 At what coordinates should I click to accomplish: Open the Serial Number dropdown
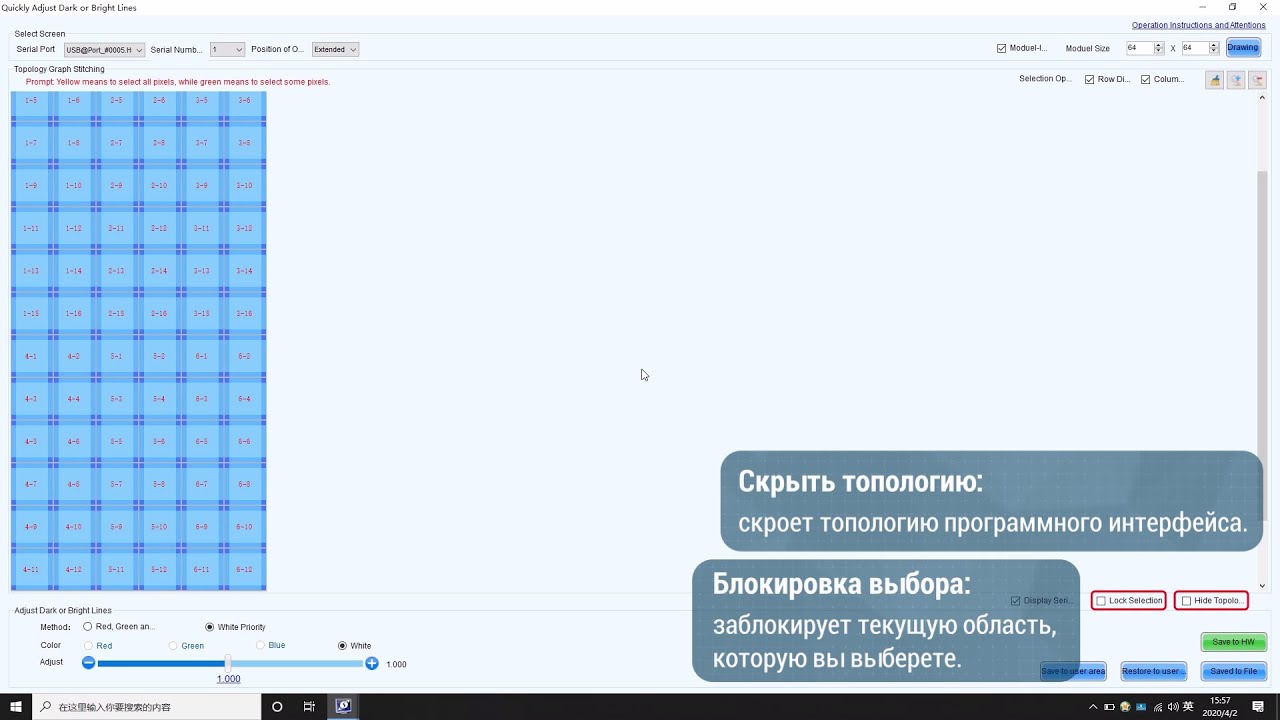(x=227, y=49)
